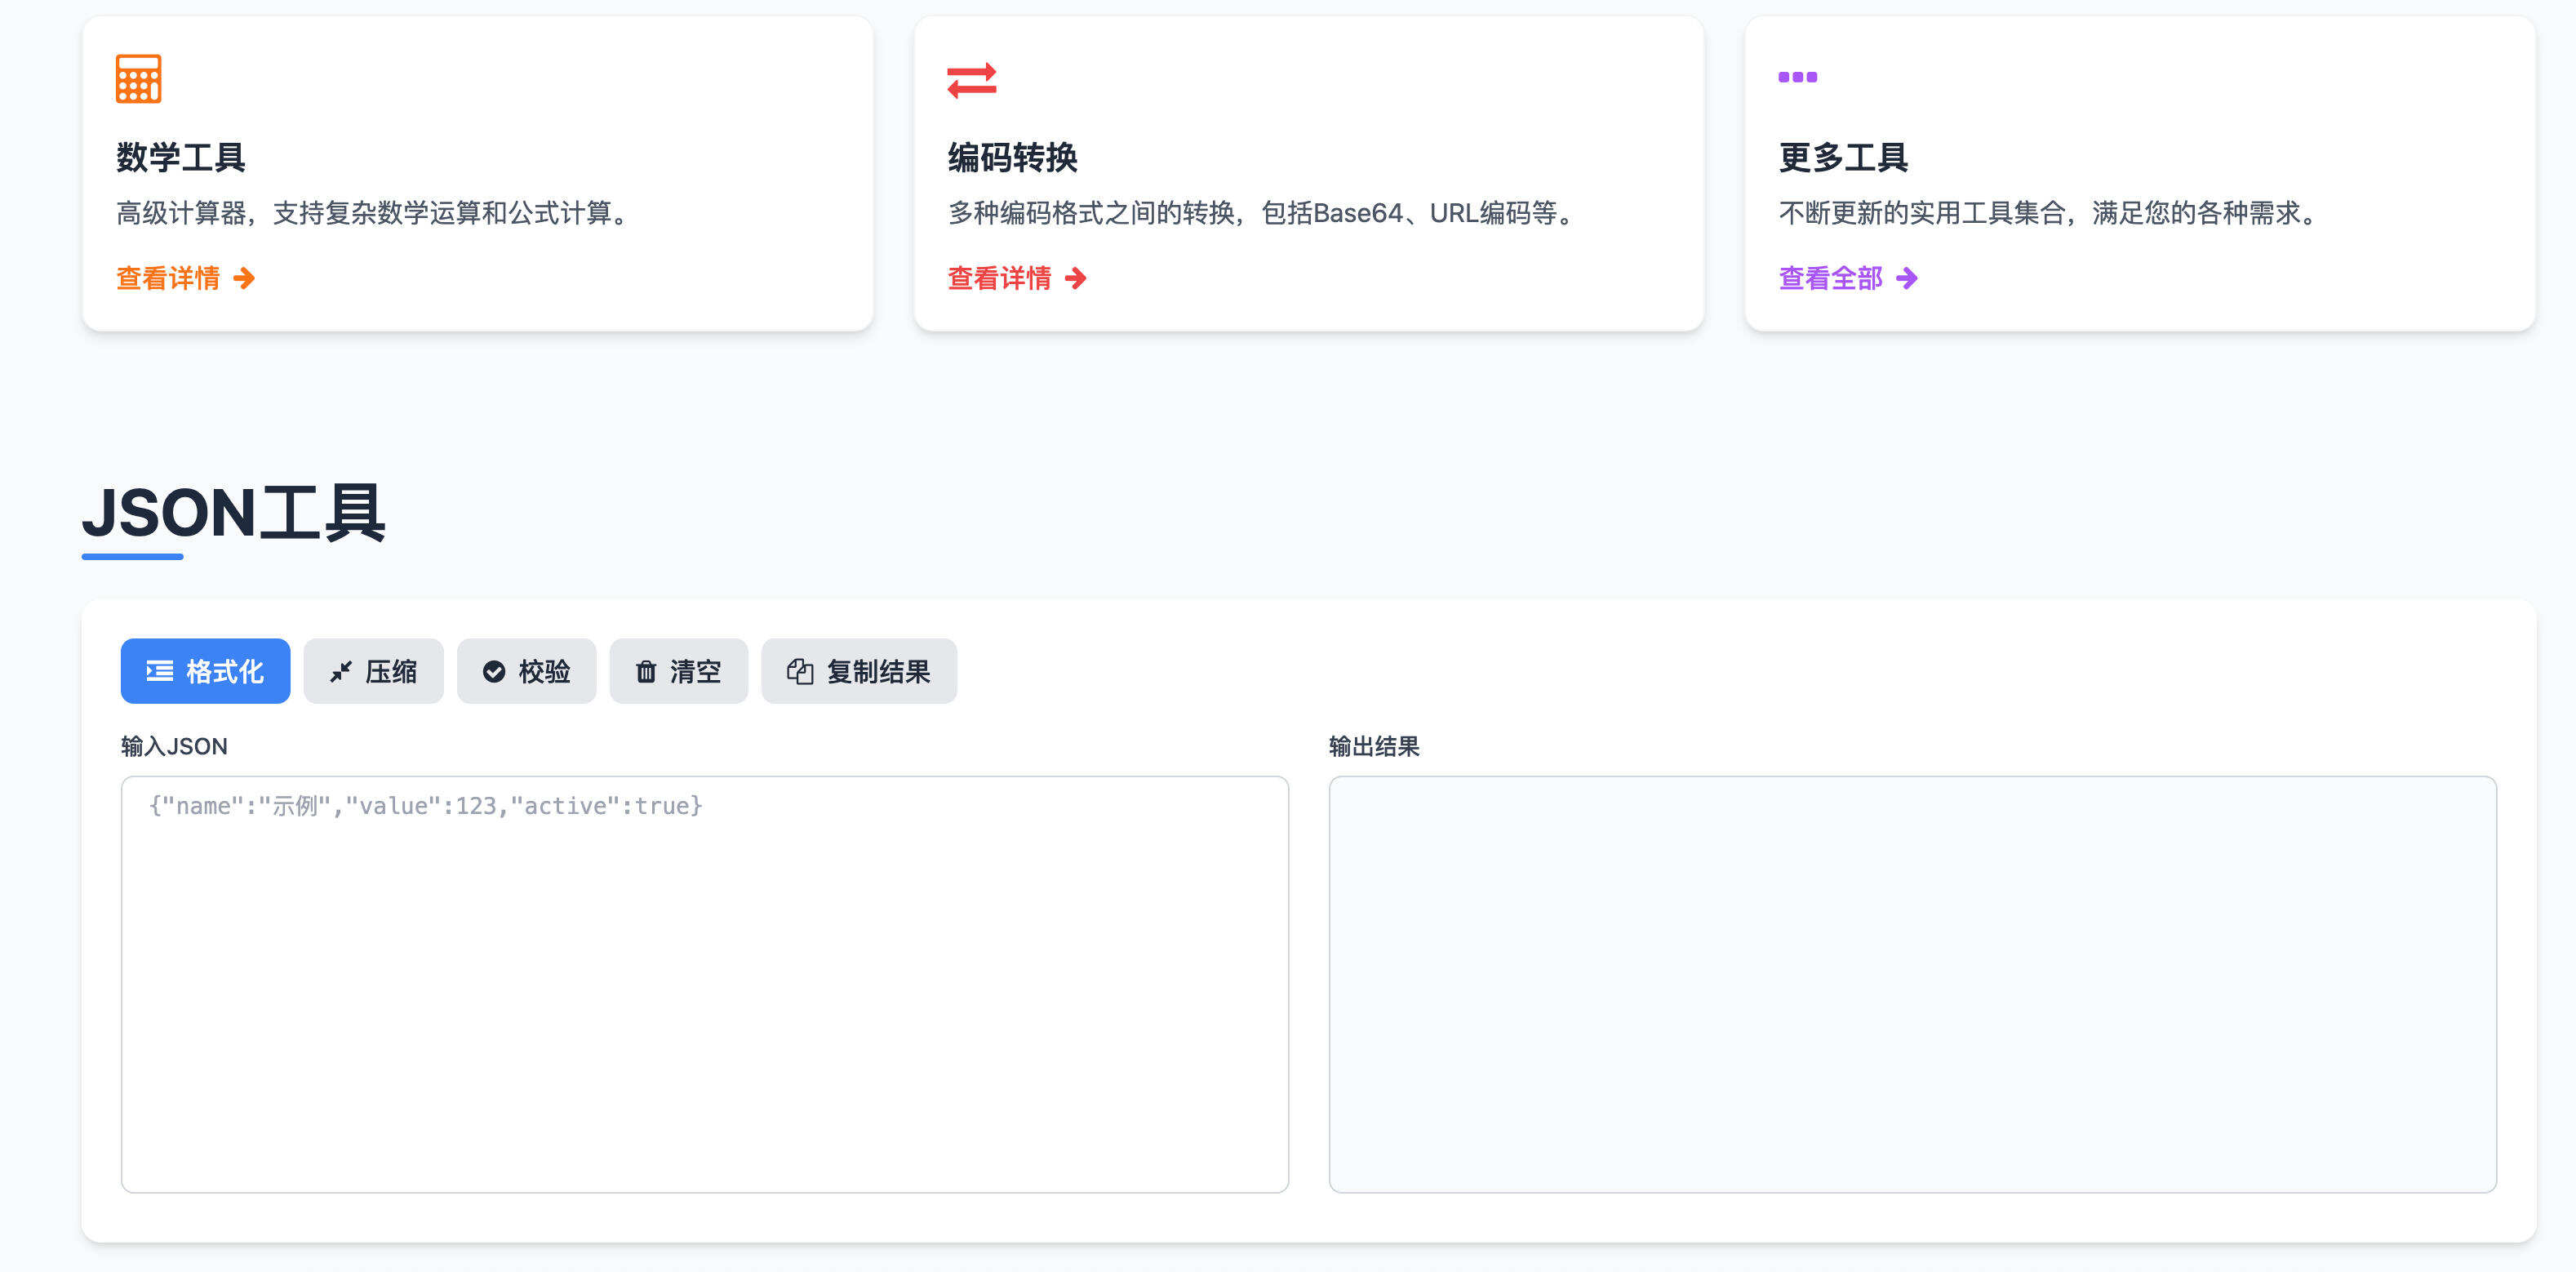Open 数学工具 details via 查看详情 link
2576x1272 pixels.
(168, 278)
